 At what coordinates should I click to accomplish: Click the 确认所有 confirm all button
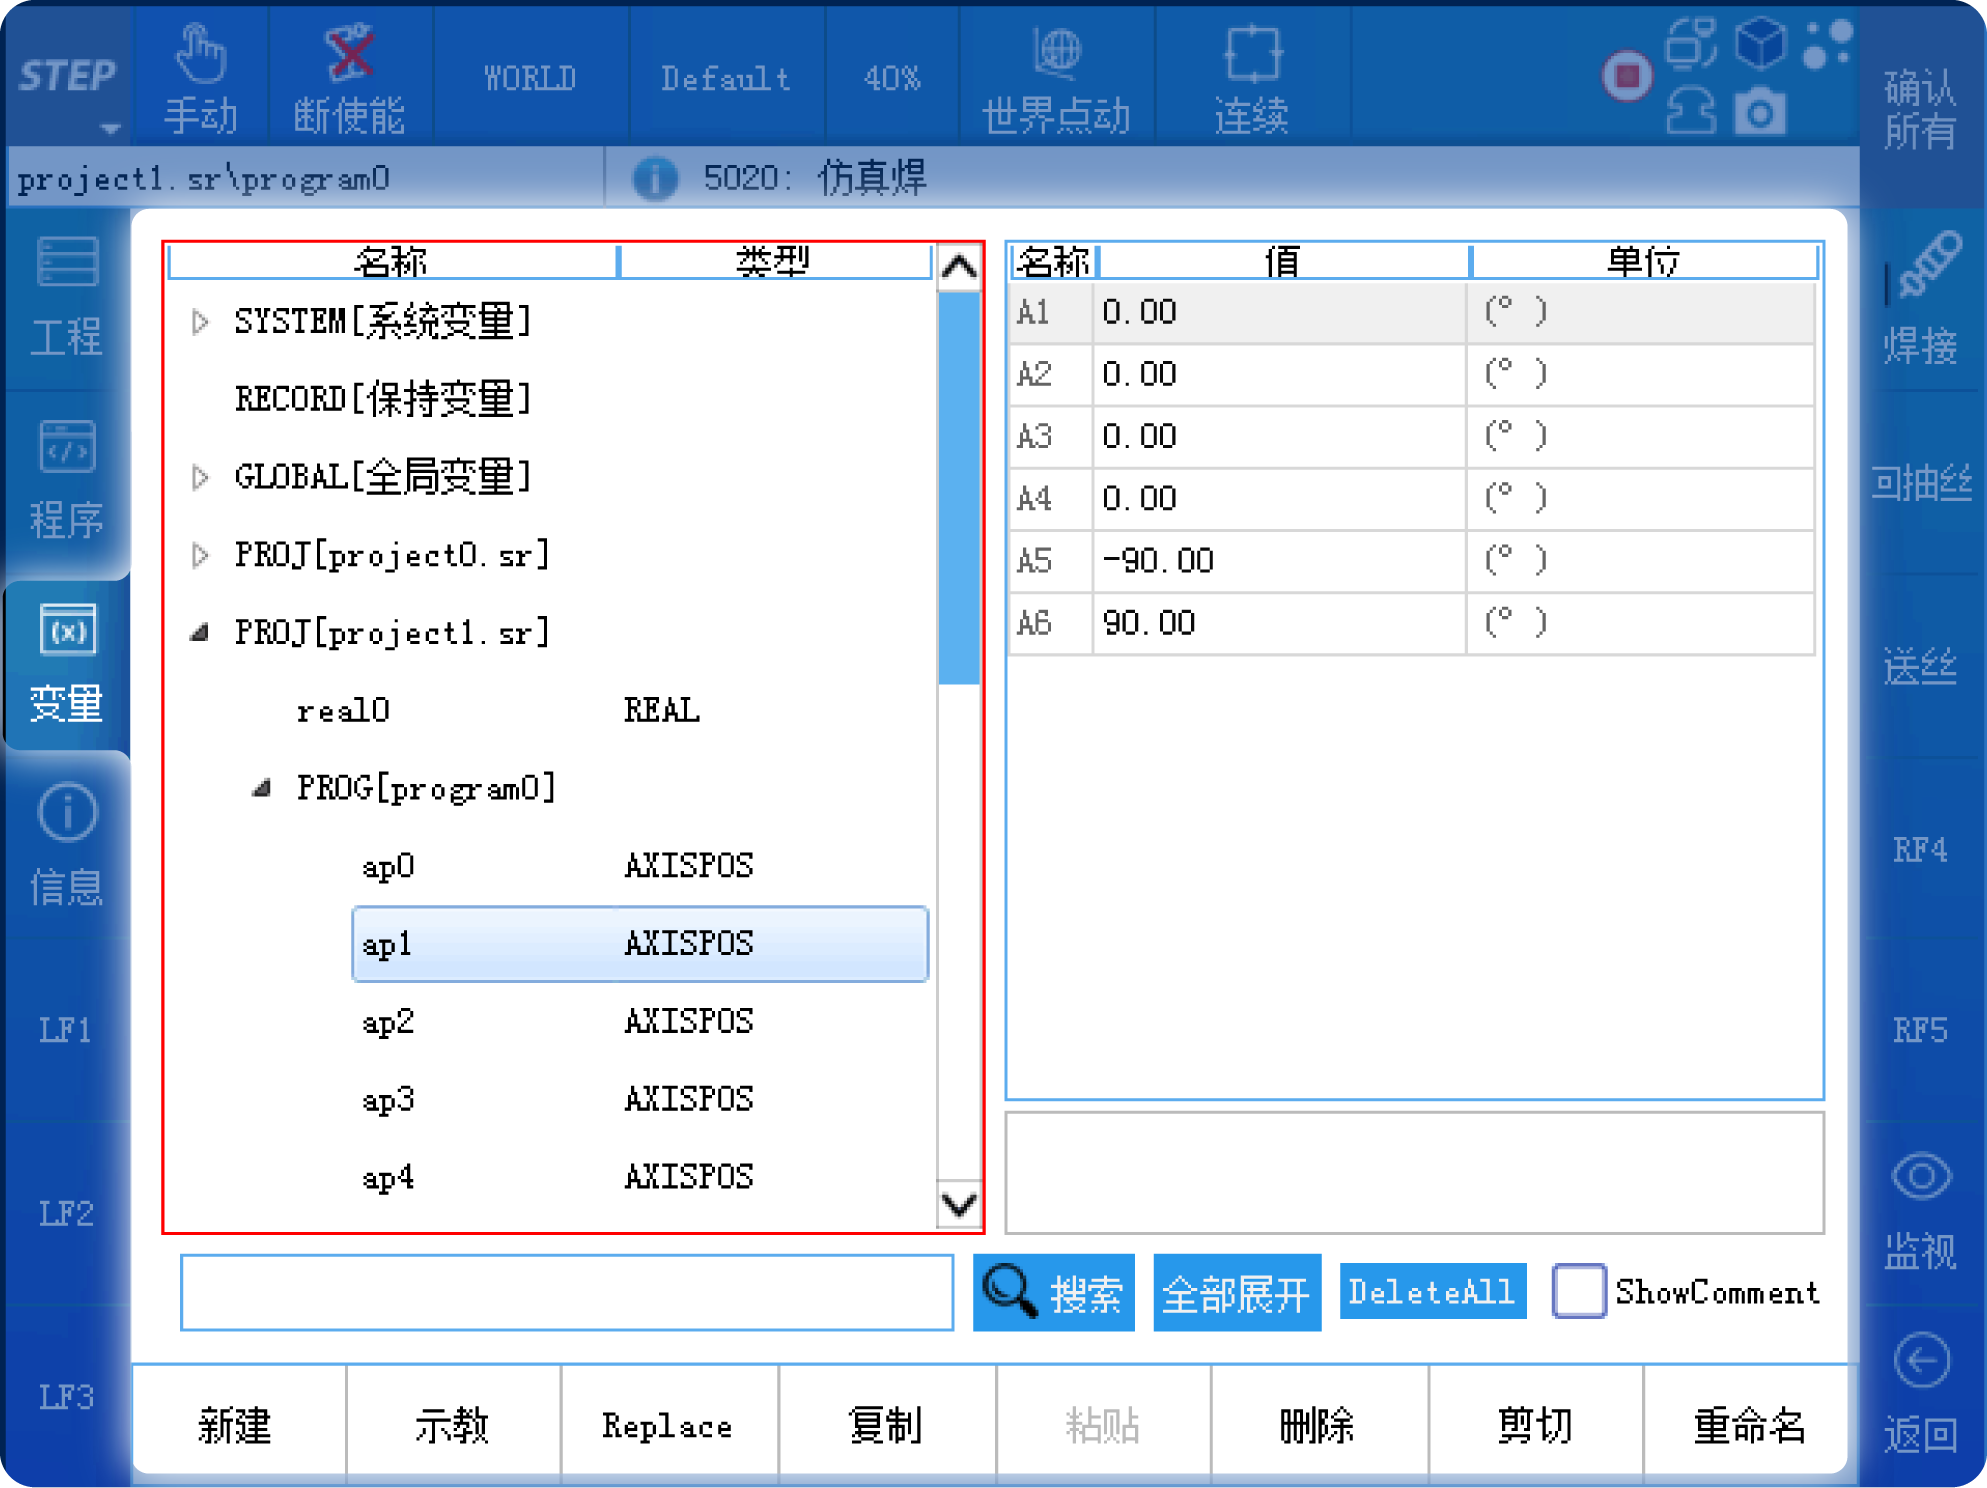[x=1920, y=108]
